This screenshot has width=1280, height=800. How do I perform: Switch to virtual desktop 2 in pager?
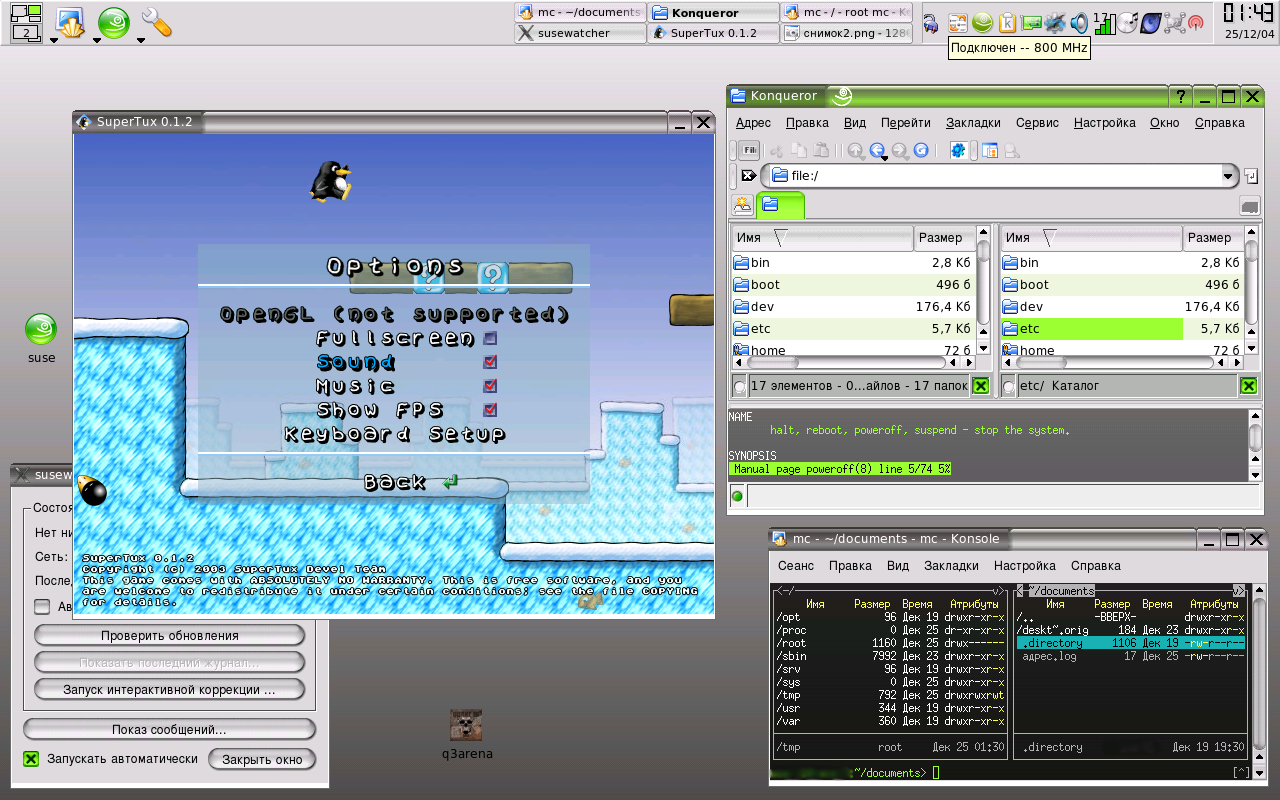pos(25,32)
